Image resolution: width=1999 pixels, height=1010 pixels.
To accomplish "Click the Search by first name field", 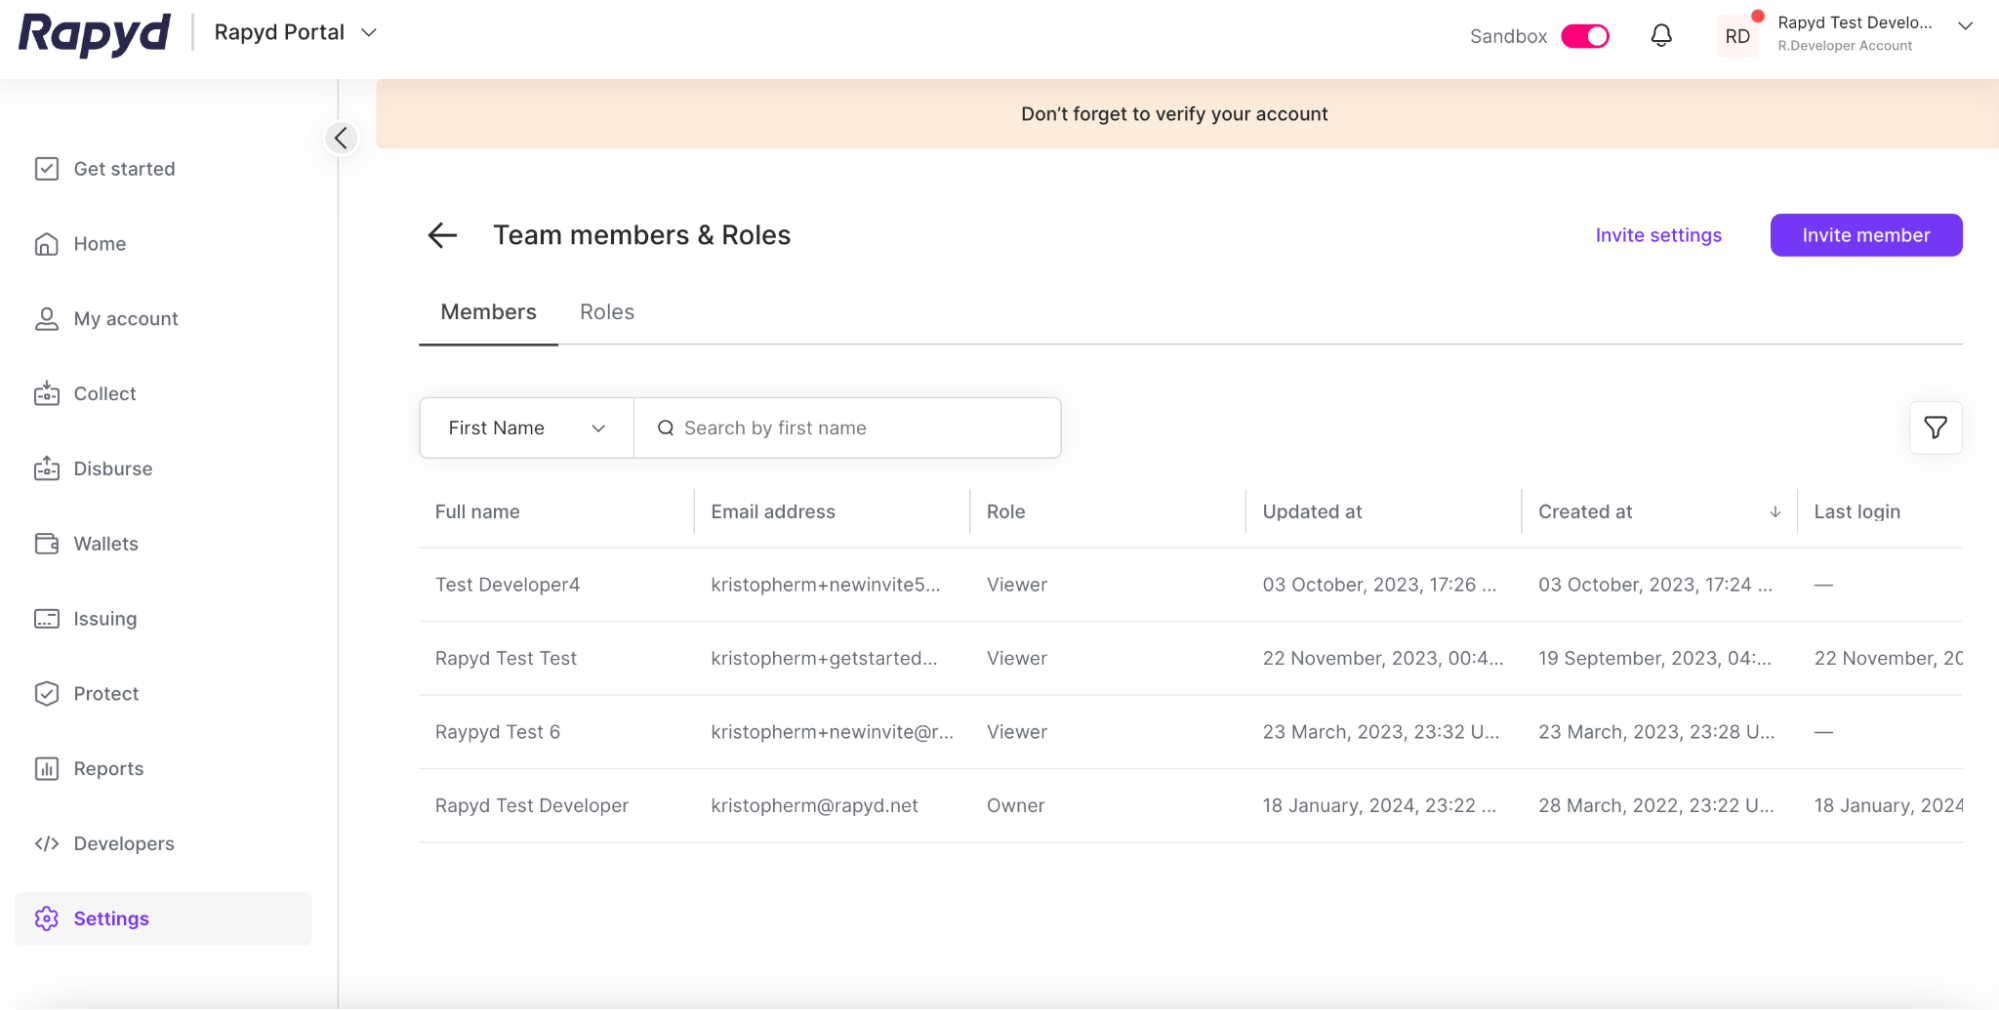I will click(x=860, y=428).
